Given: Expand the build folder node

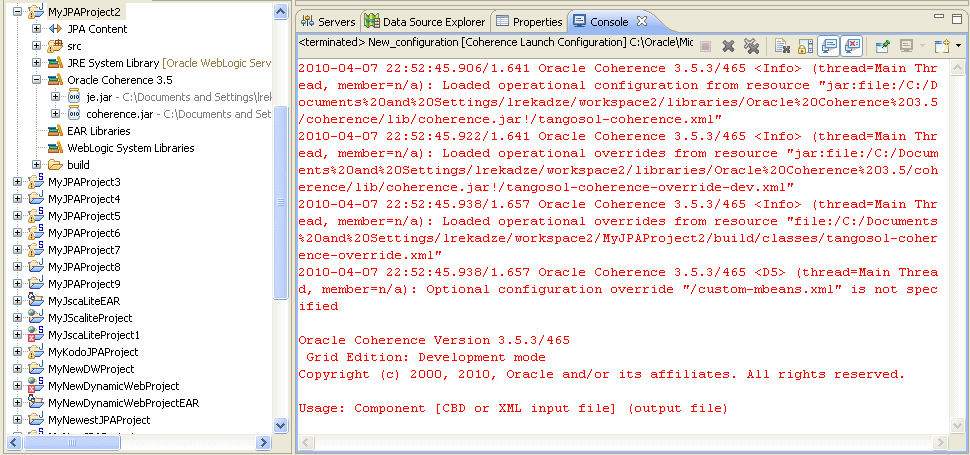Looking at the screenshot, I should pyautogui.click(x=36, y=164).
